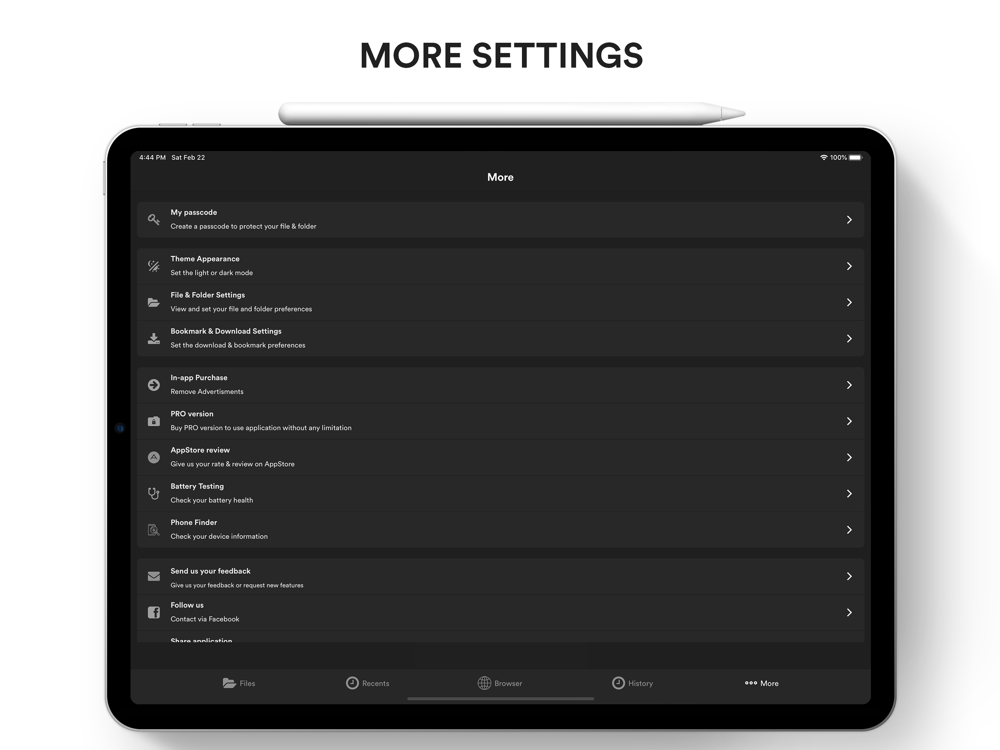Open Bookmark & Download Settings entry
This screenshot has width=1000, height=750.
click(x=501, y=339)
